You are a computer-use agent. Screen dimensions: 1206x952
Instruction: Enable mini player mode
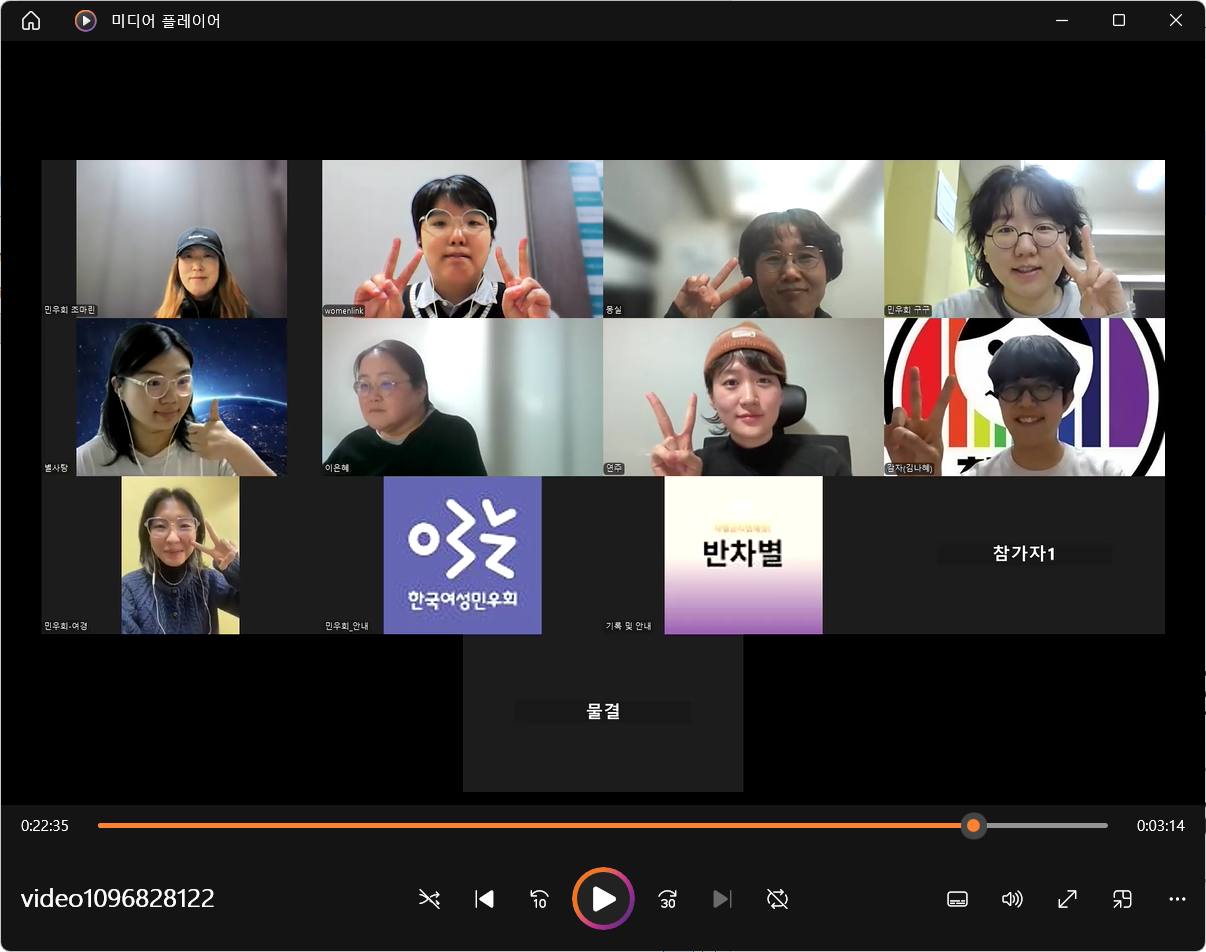(x=1122, y=899)
